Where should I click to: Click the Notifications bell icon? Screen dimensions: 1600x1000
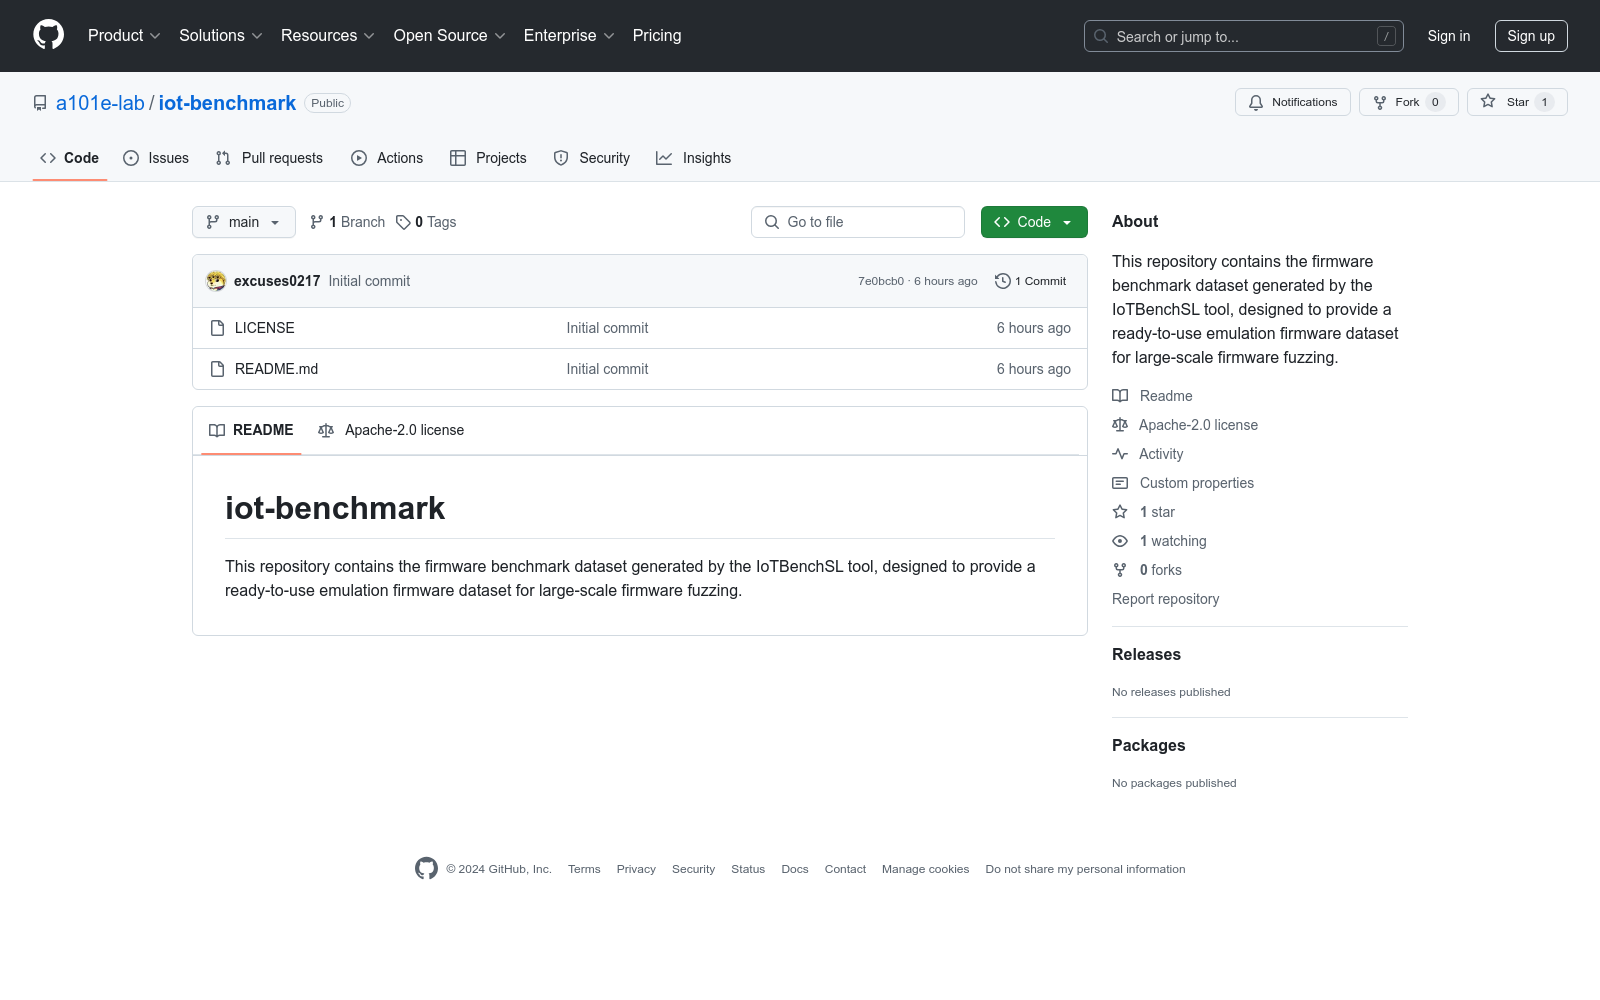point(1256,102)
